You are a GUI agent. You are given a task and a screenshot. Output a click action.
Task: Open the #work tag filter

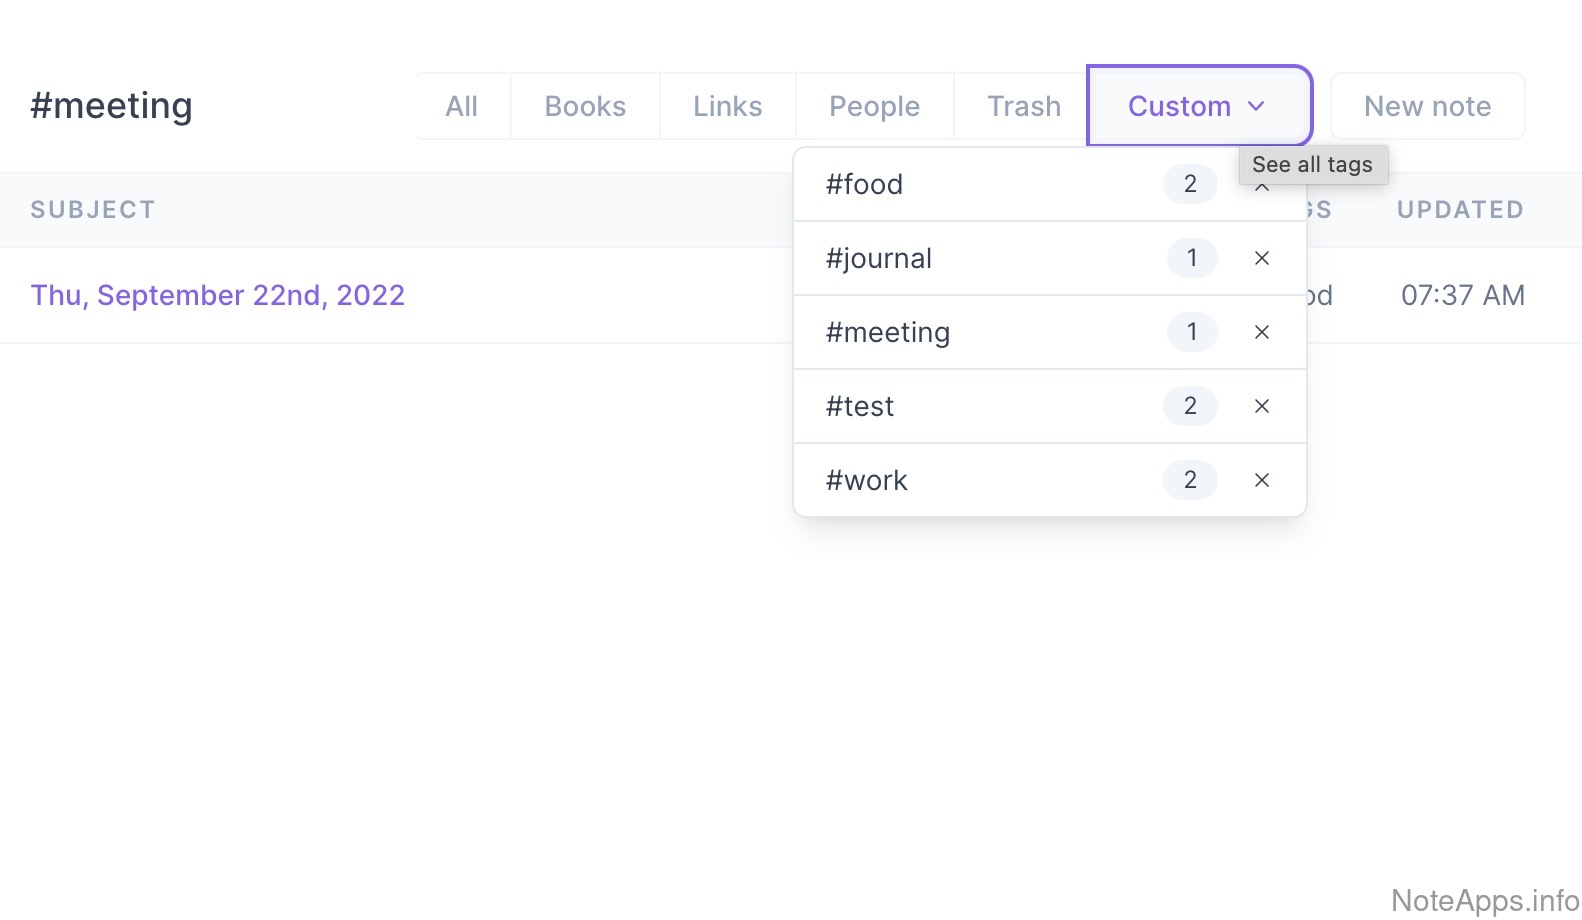[866, 480]
